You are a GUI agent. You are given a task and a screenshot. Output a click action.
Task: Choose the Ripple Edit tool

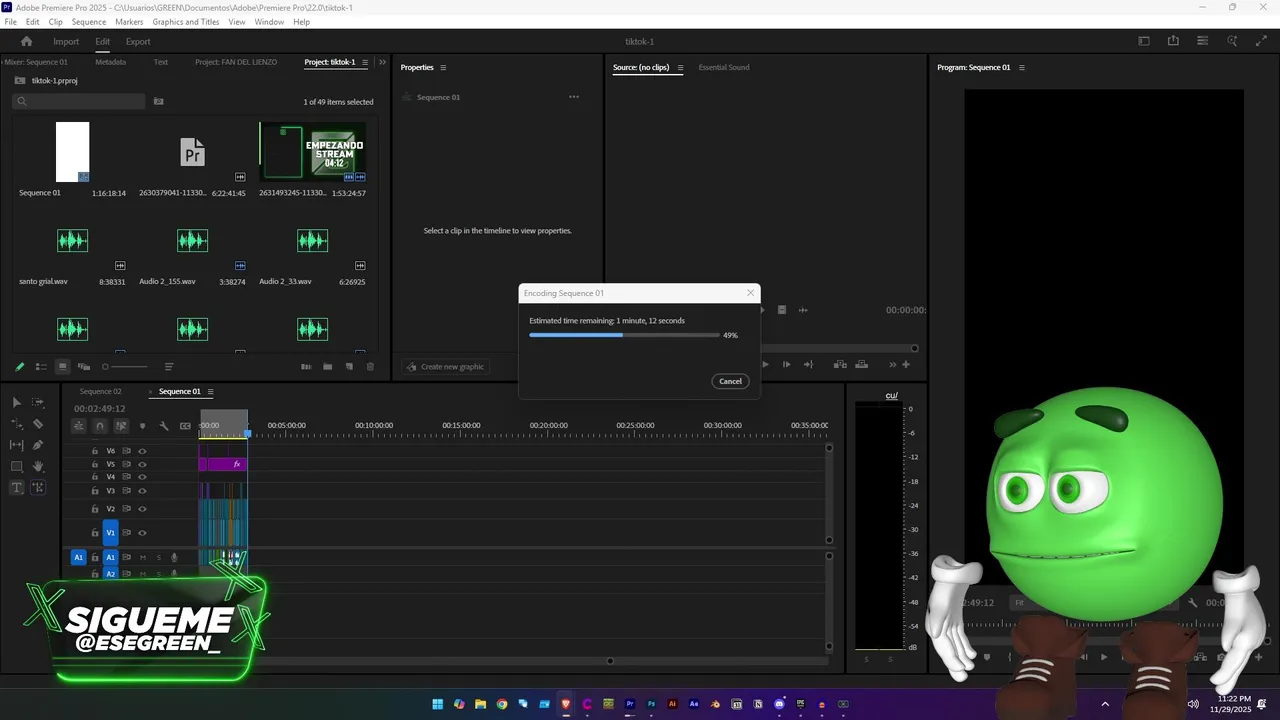16,424
